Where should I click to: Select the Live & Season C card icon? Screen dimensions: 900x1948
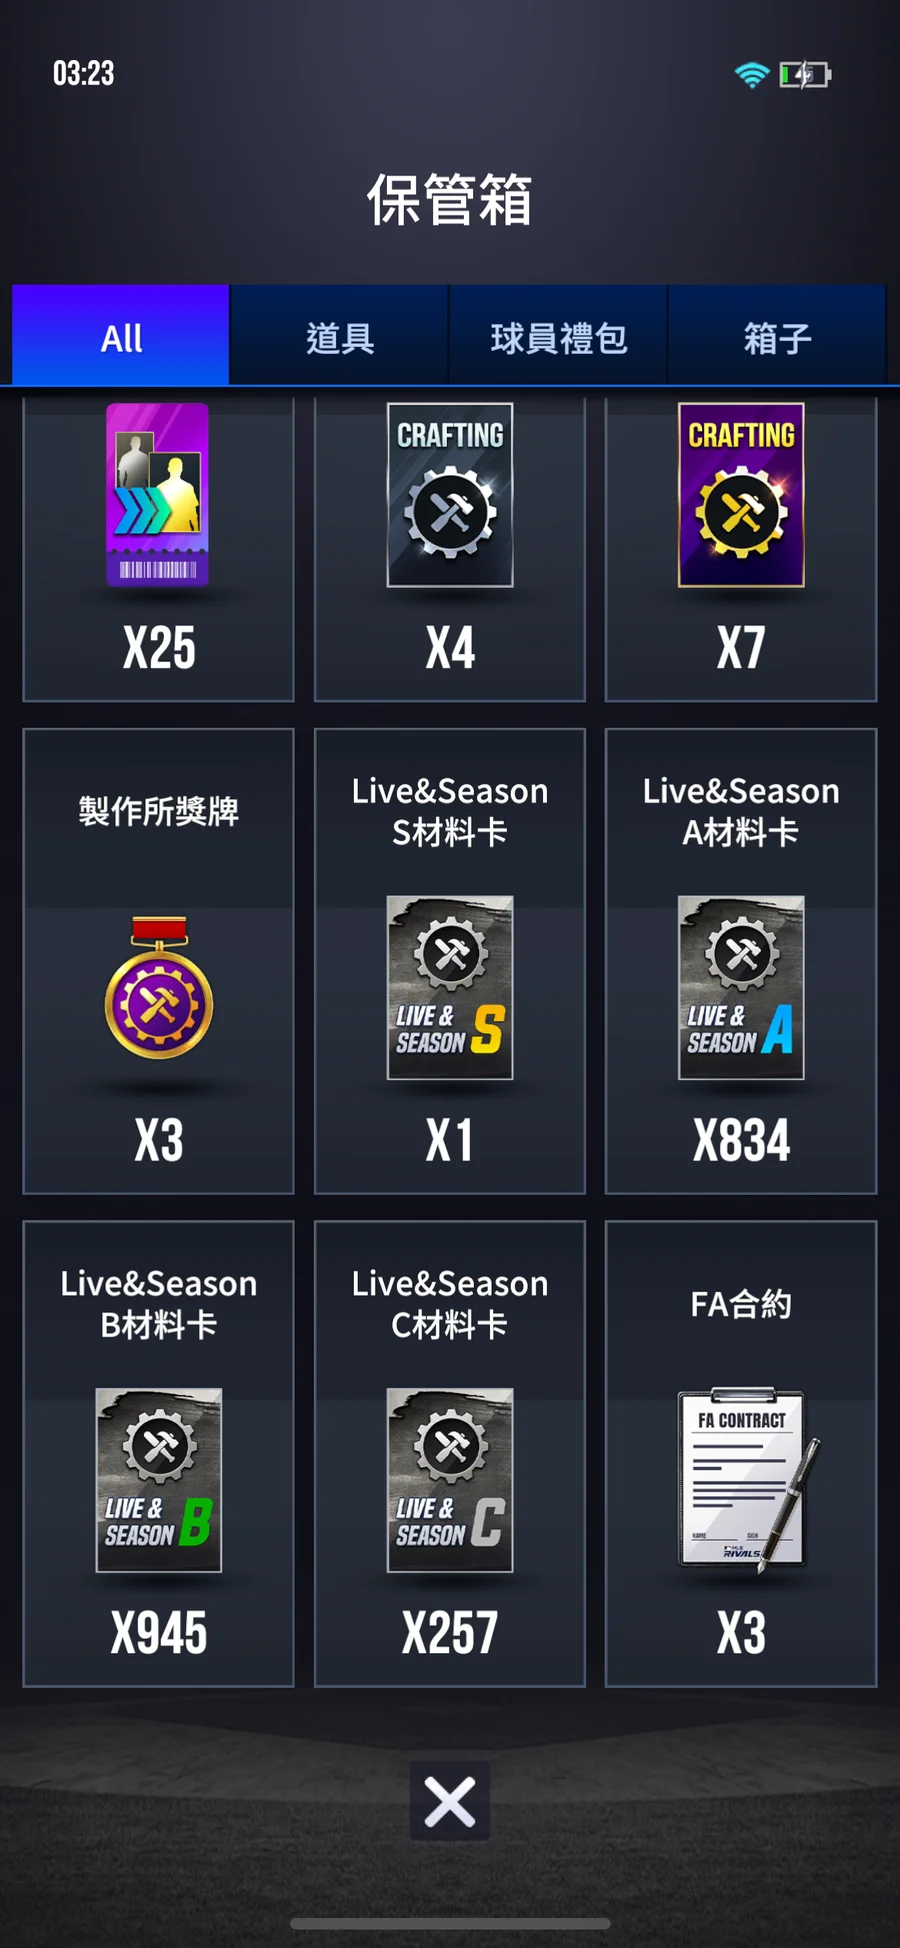(x=450, y=1480)
